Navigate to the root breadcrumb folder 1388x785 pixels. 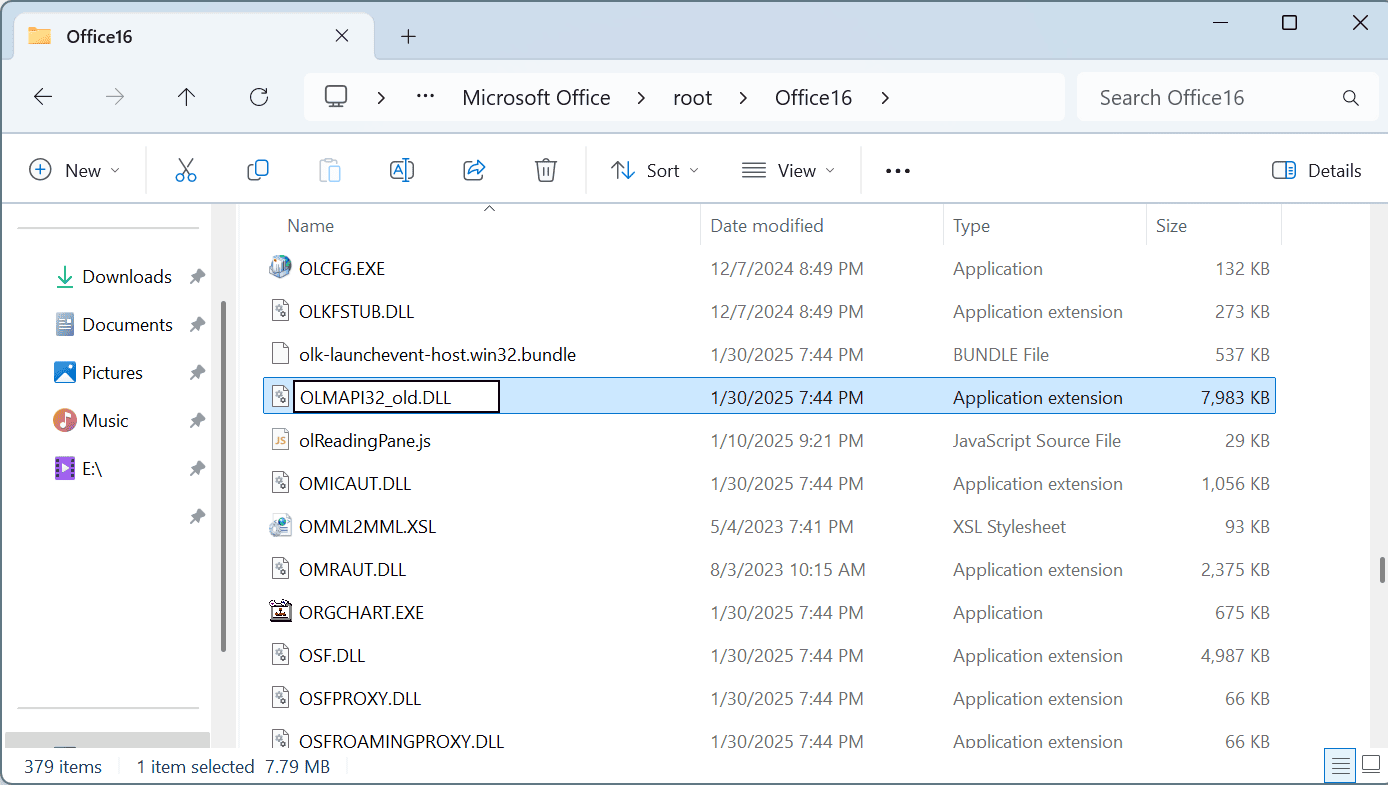(693, 98)
